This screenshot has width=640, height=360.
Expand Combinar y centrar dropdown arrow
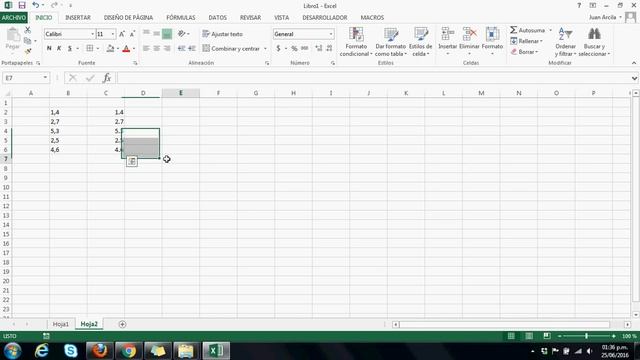265,49
